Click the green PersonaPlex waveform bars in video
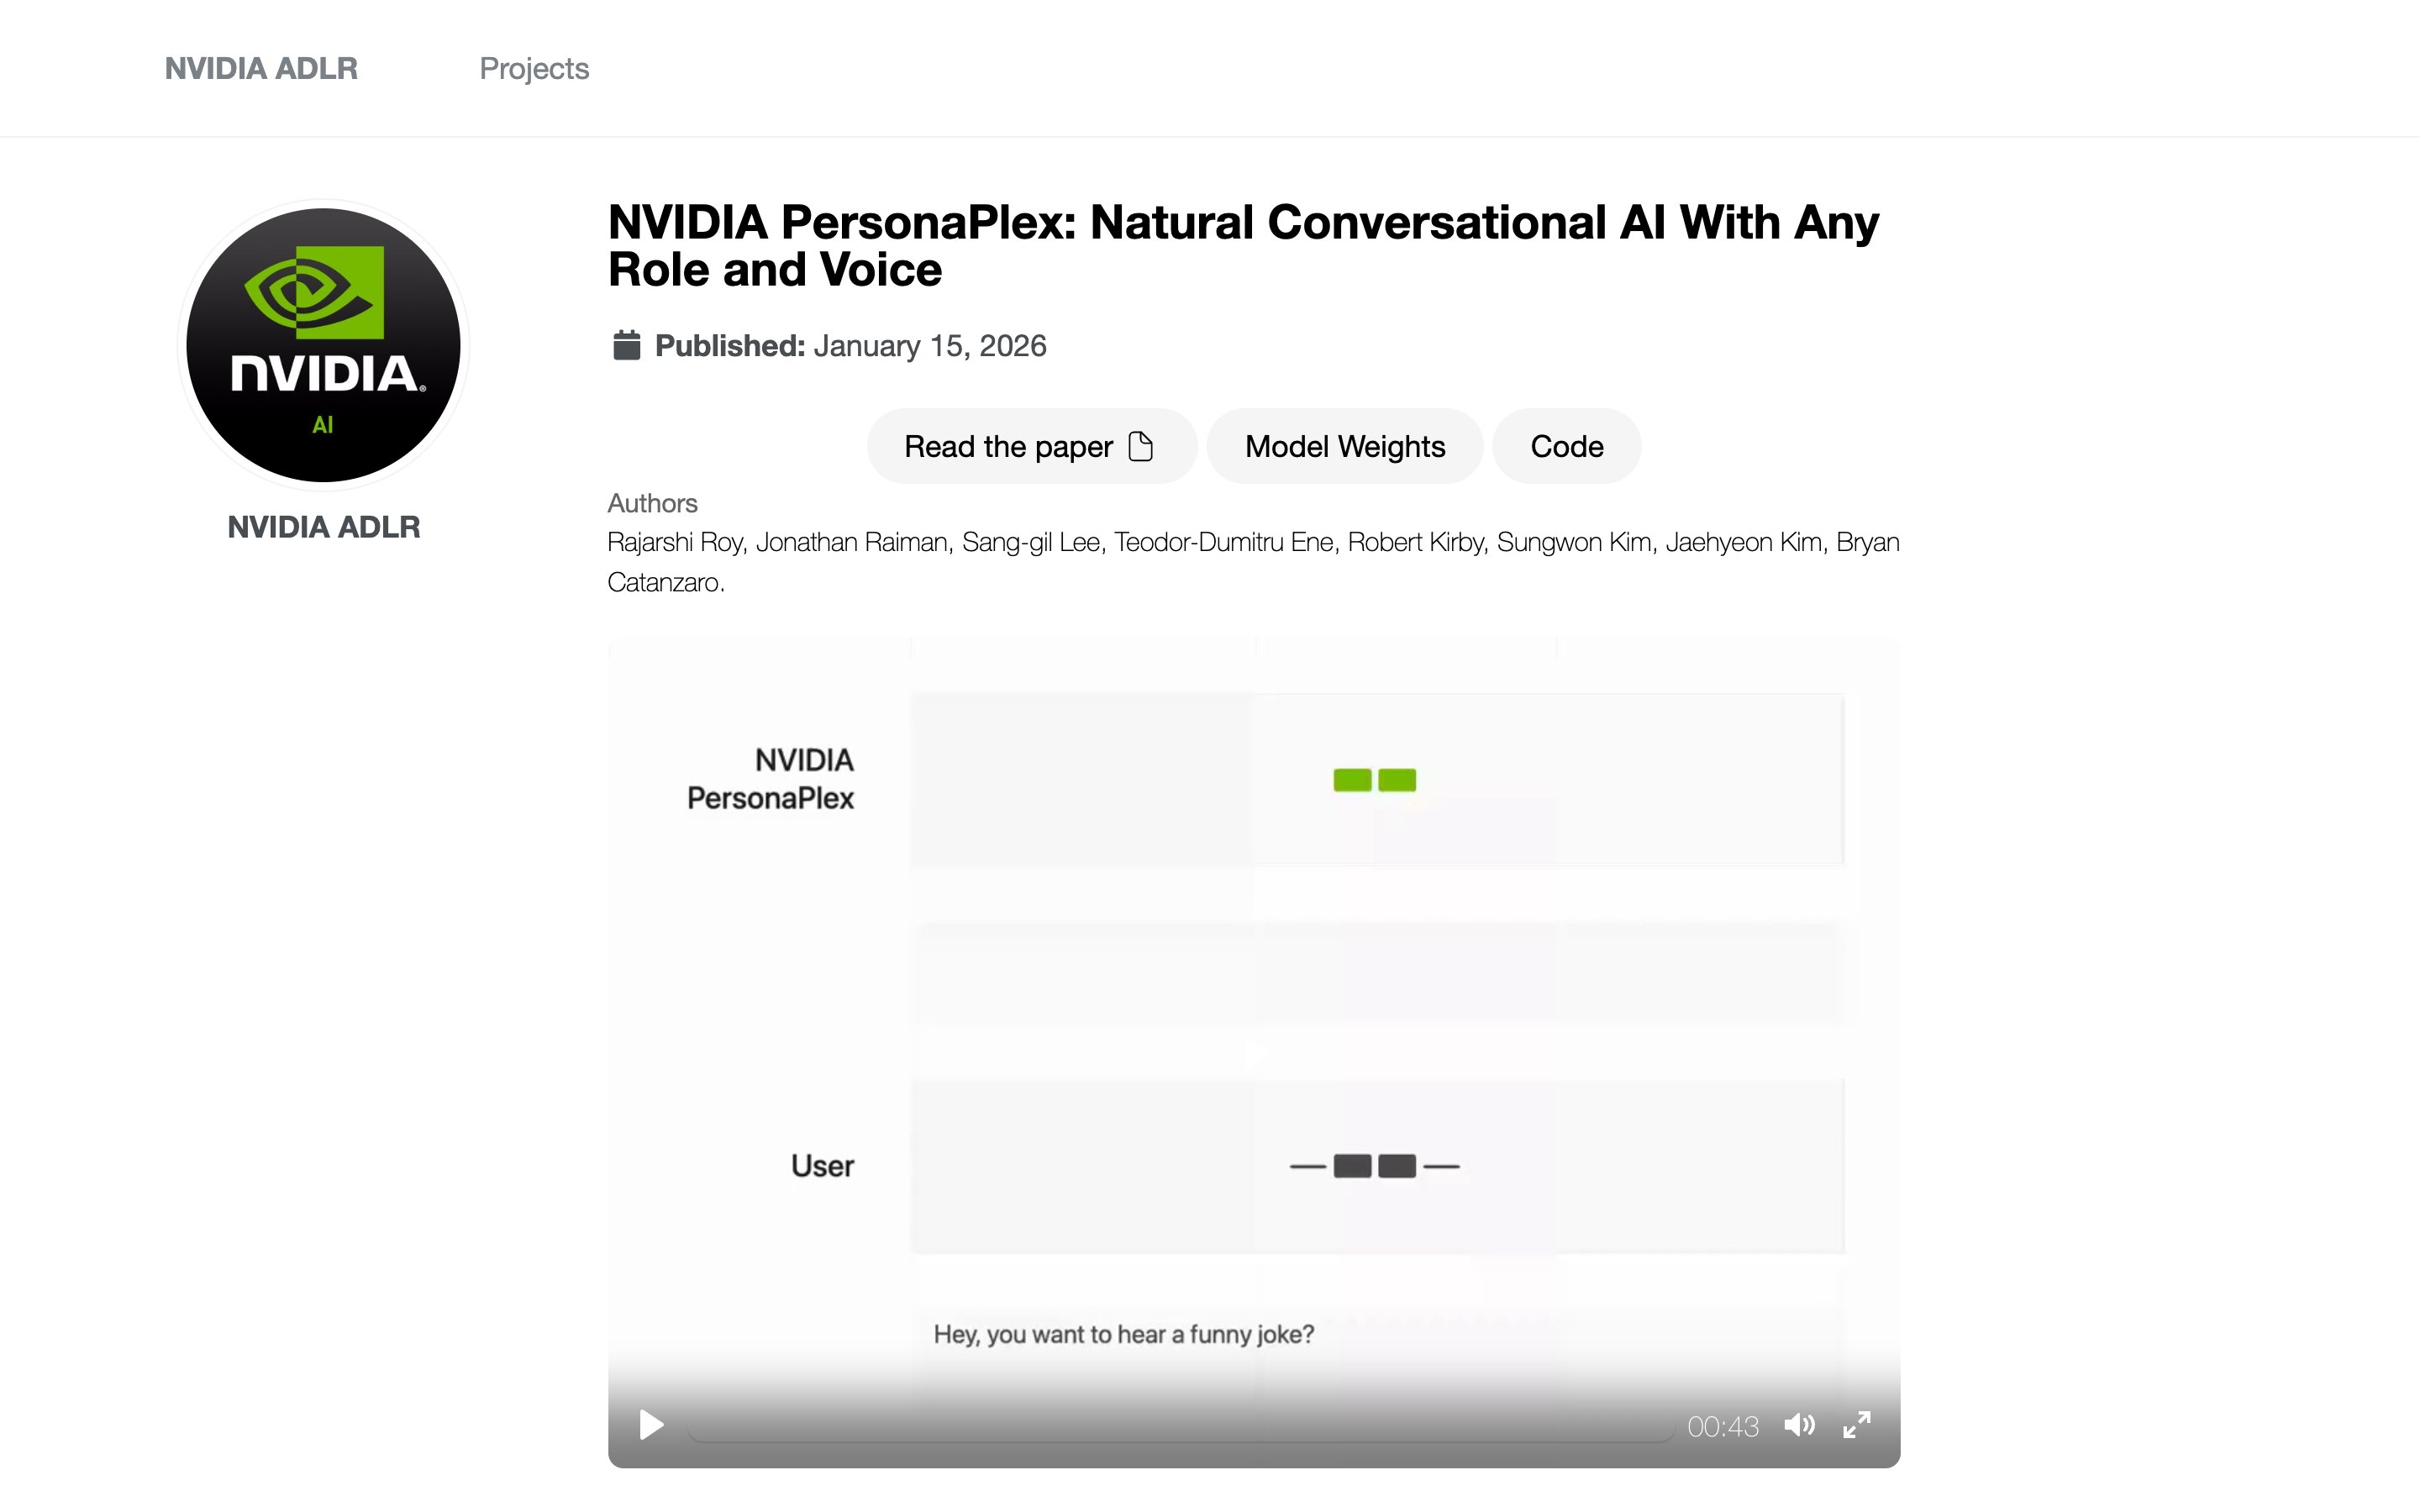 [1374, 780]
